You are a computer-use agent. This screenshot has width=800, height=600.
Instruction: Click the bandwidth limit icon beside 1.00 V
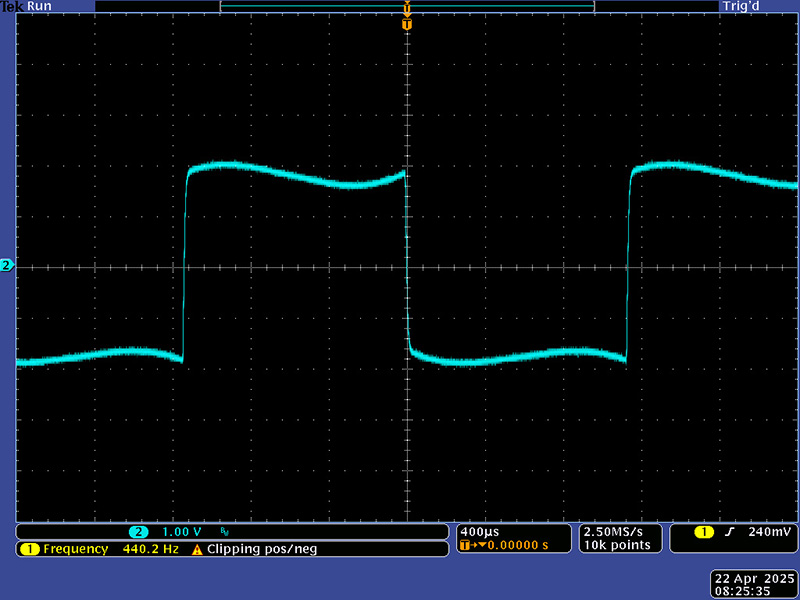point(224,532)
